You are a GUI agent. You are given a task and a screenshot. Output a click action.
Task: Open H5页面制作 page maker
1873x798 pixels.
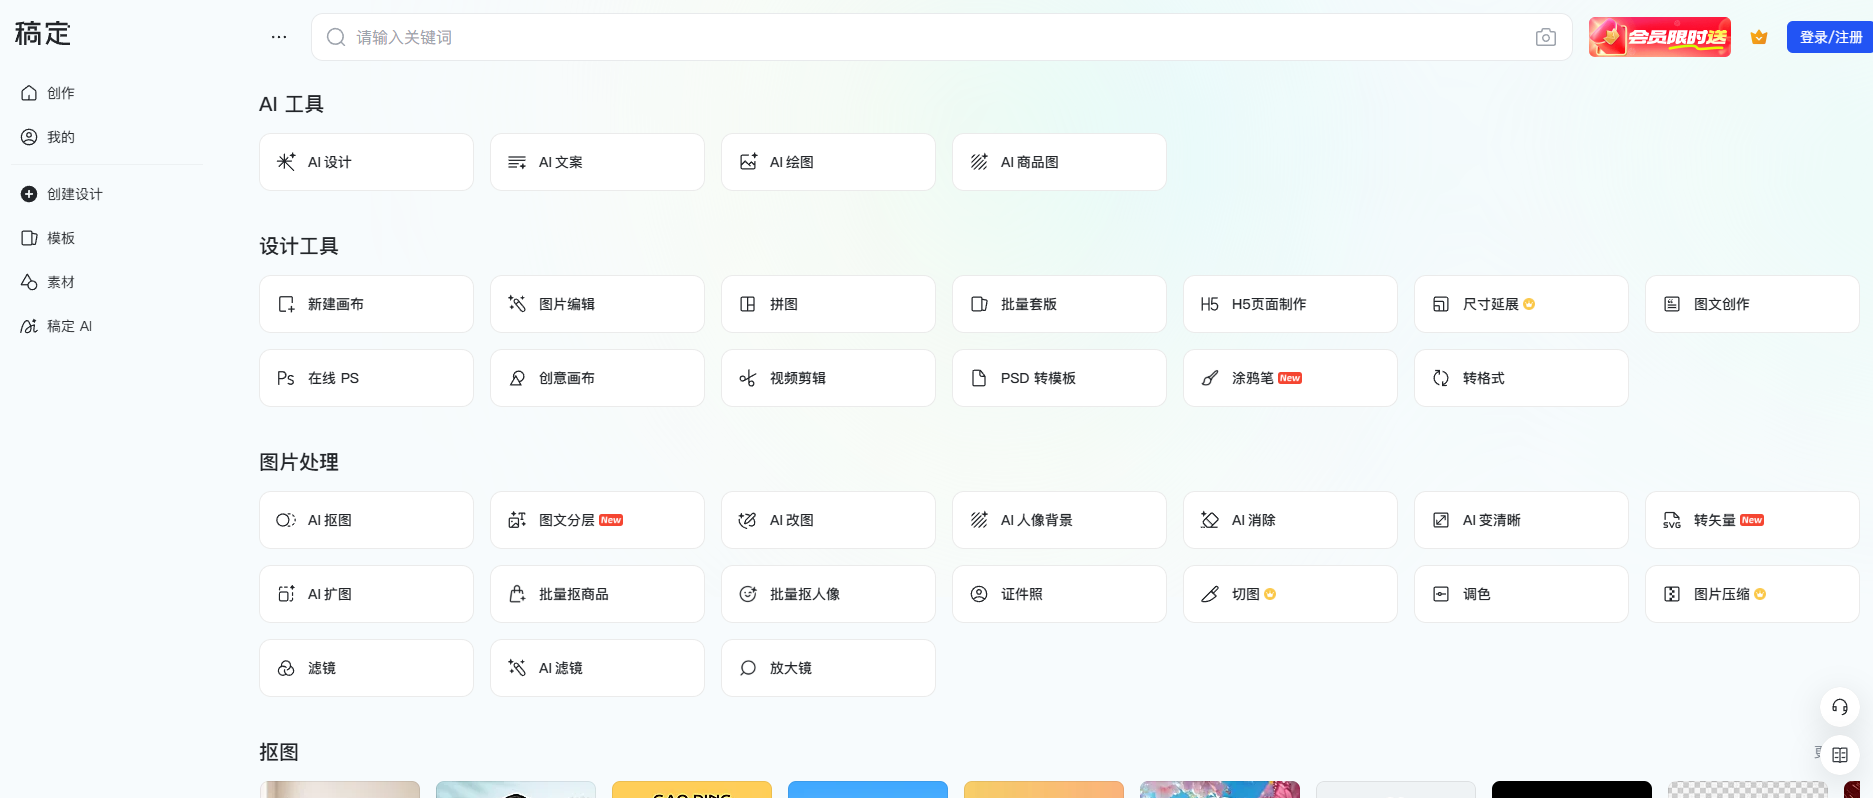(1290, 304)
